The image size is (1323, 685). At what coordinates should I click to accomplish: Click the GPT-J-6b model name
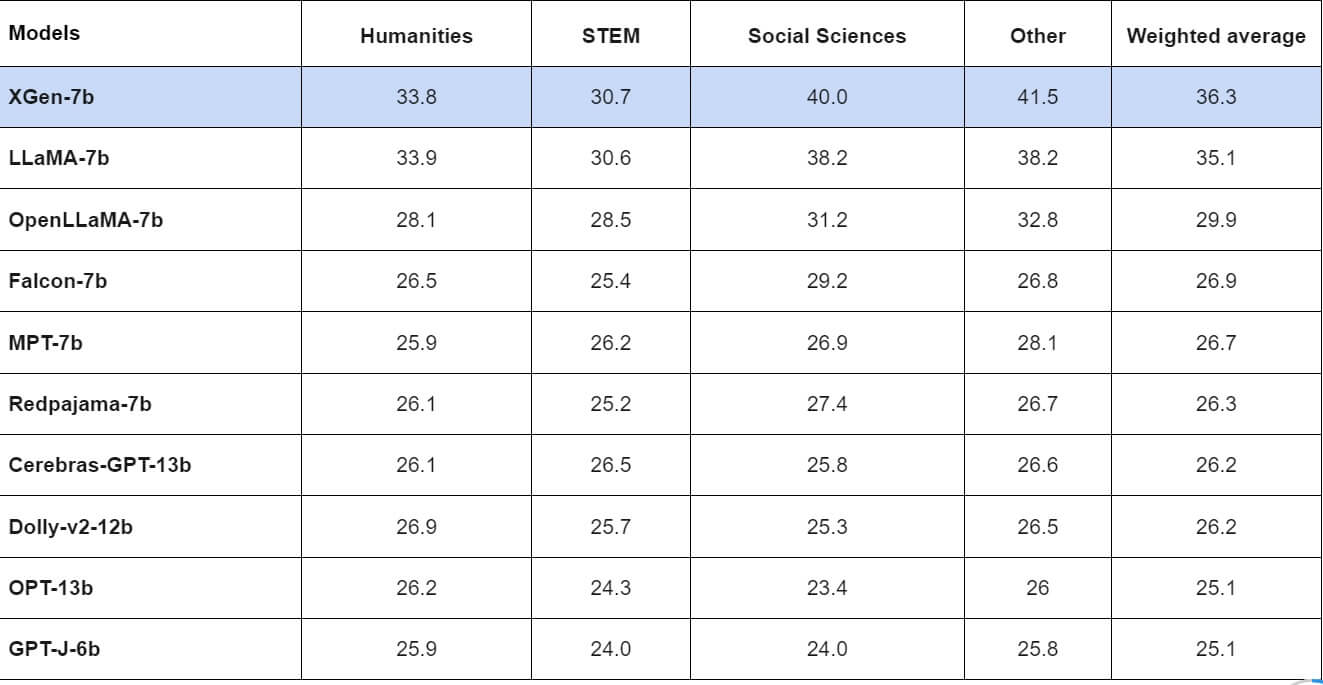54,649
